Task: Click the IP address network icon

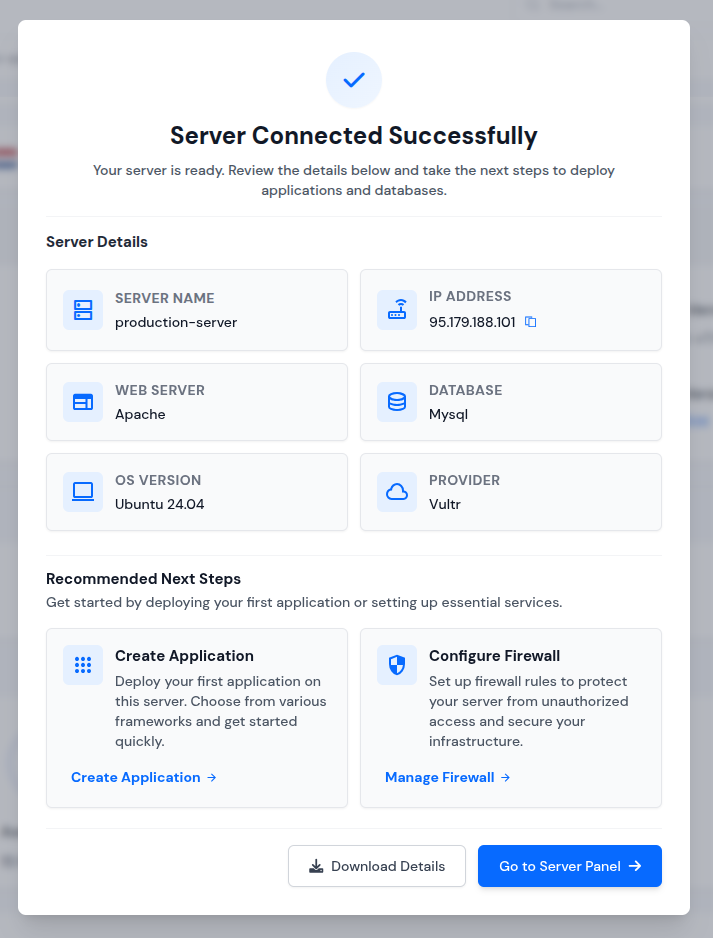Action: tap(397, 310)
